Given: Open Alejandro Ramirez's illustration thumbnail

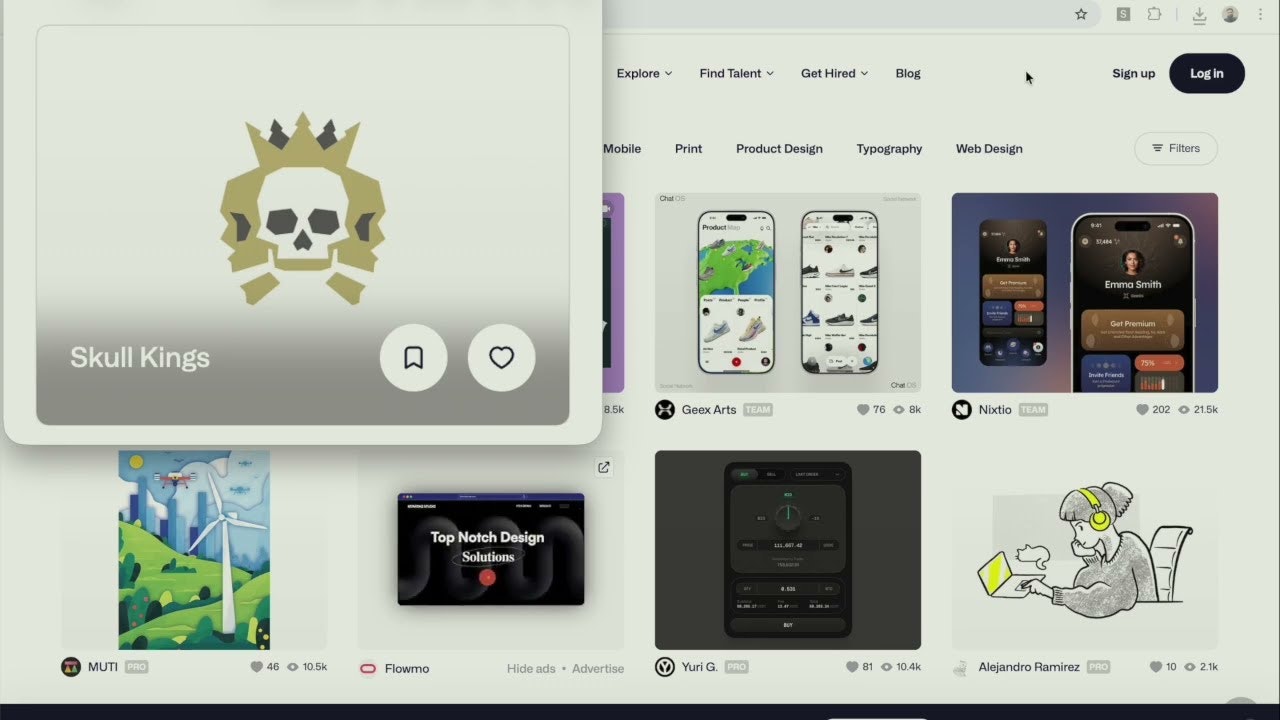Looking at the screenshot, I should pos(1084,550).
